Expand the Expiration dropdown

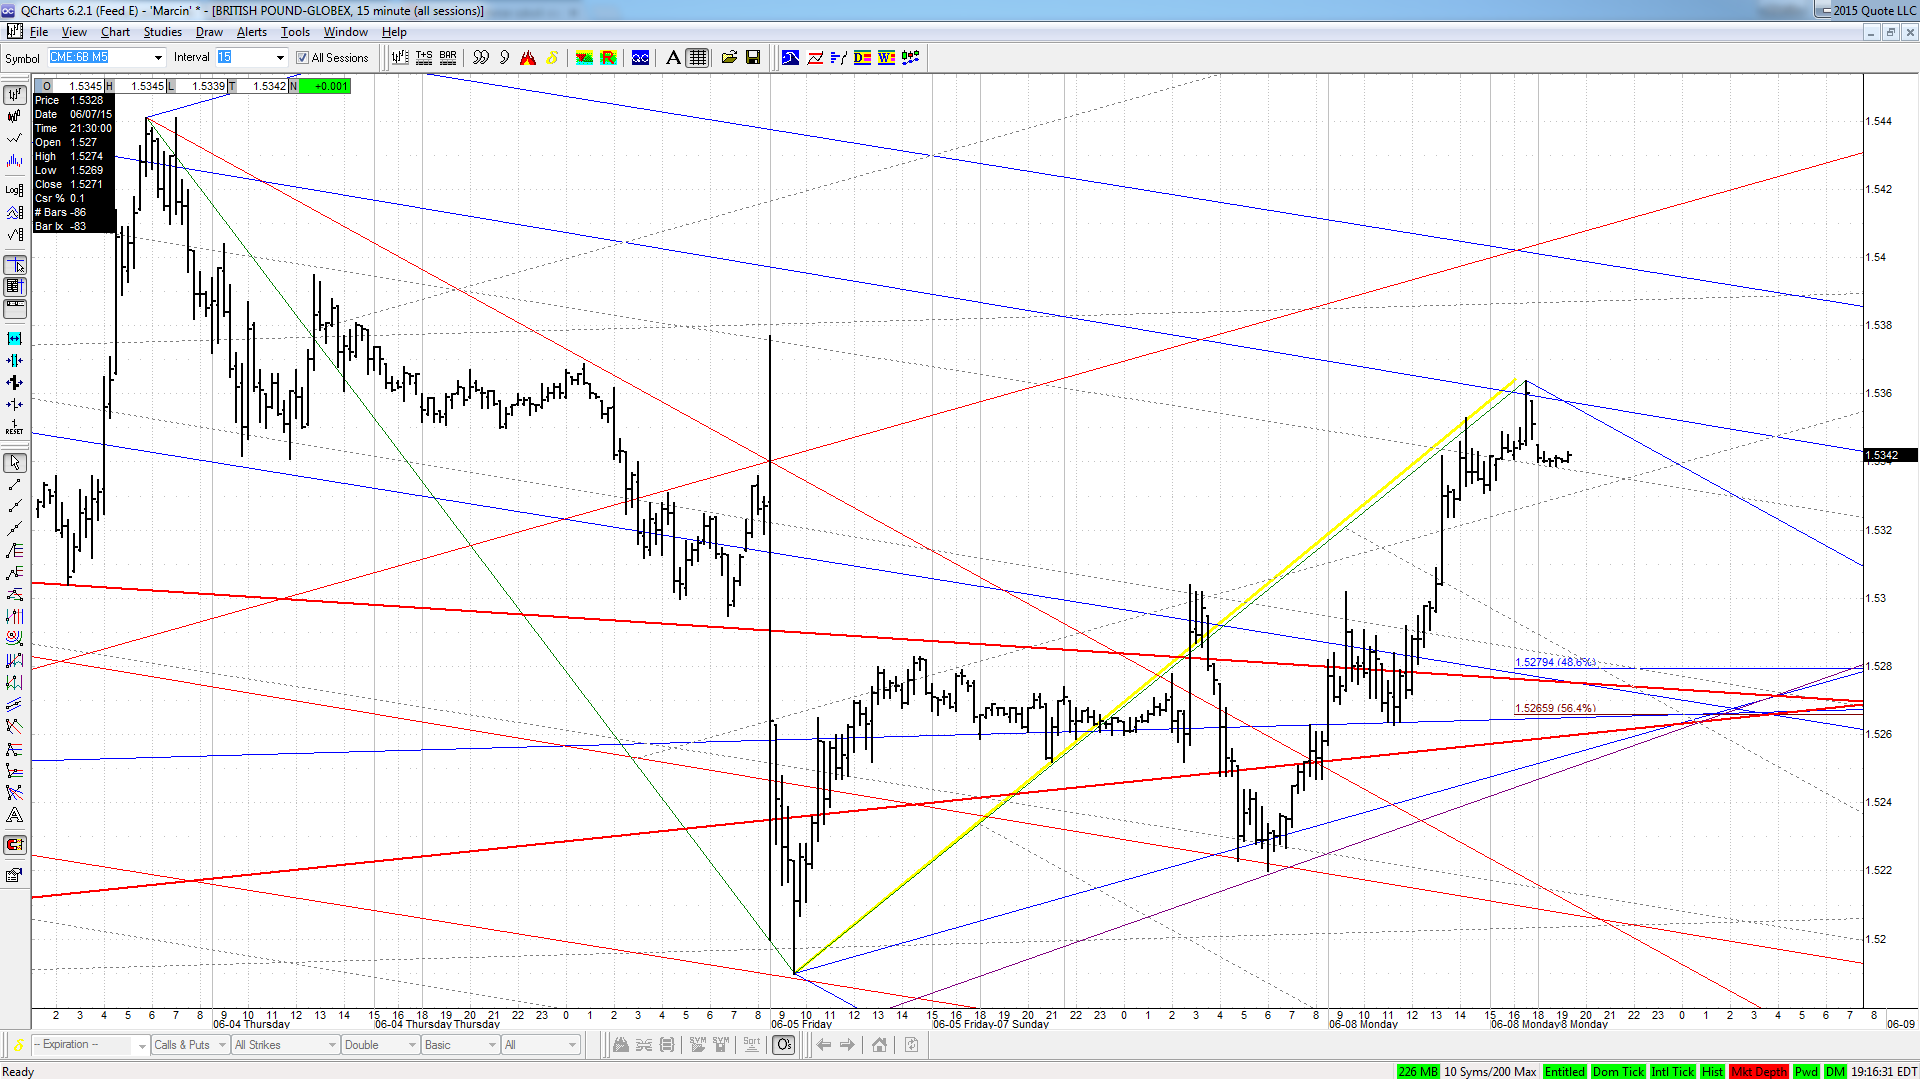click(141, 1046)
